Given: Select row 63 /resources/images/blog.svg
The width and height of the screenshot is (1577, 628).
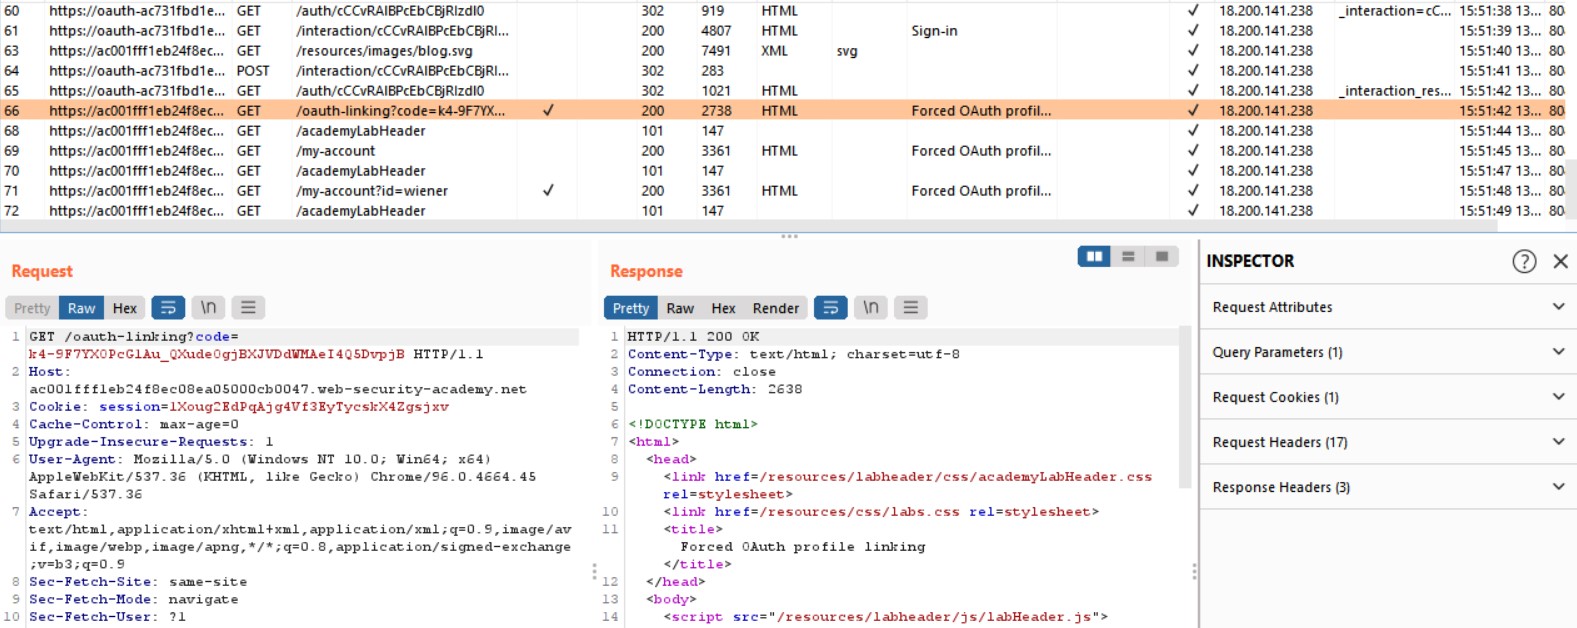Looking at the screenshot, I should point(783,51).
